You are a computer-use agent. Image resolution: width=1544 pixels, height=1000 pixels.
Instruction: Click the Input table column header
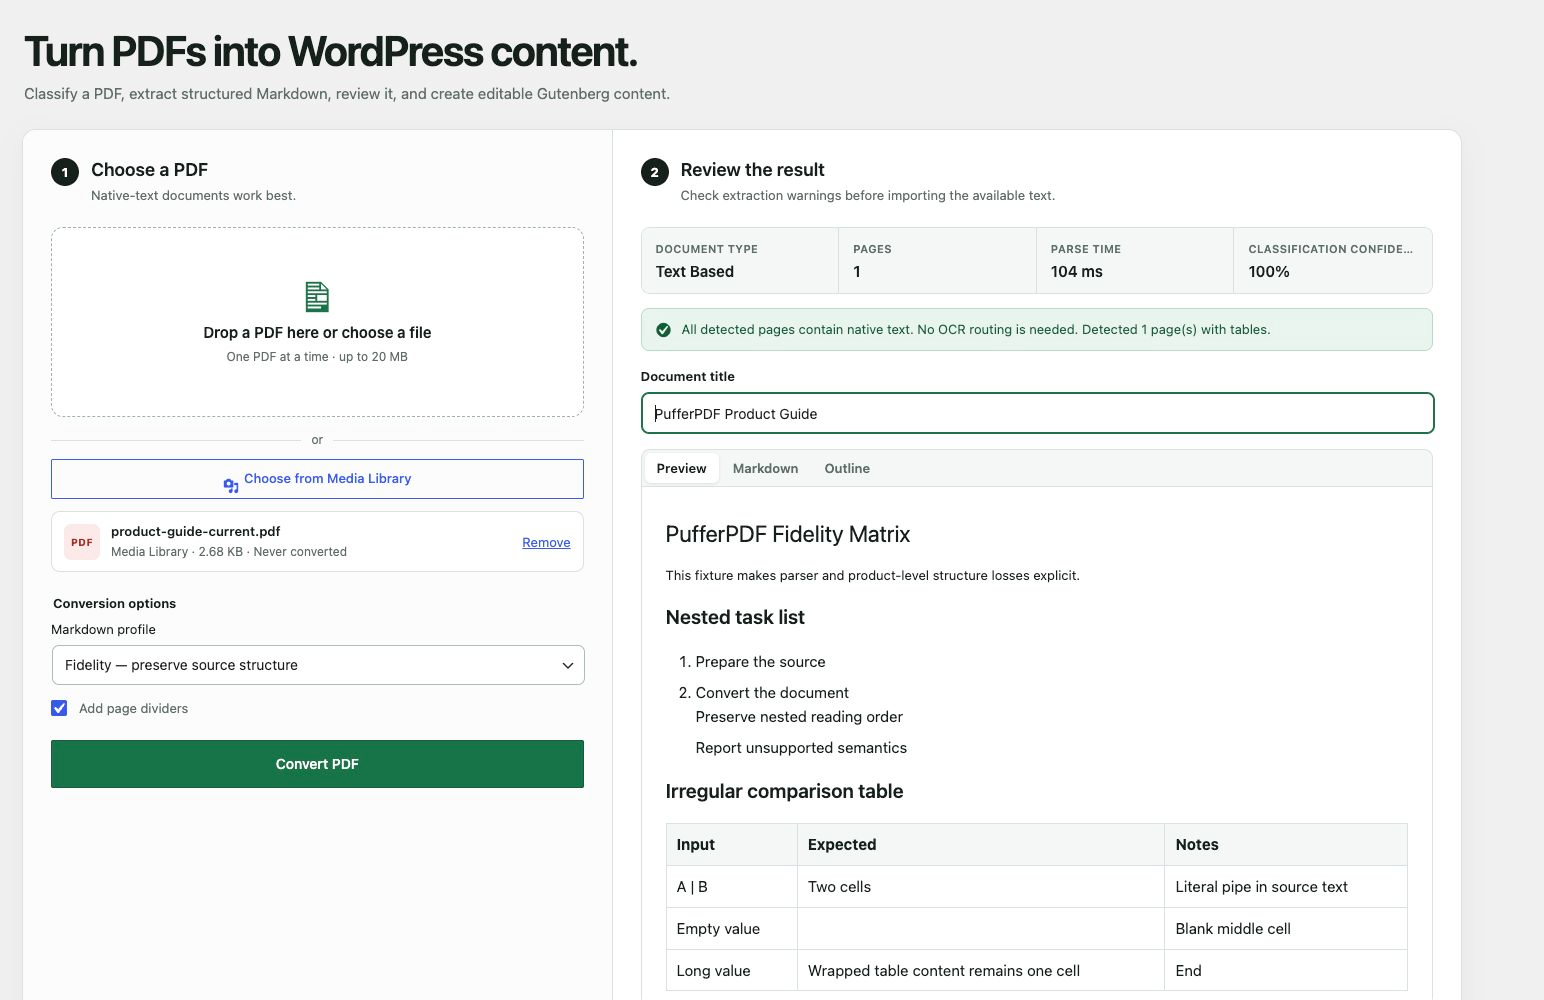click(732, 844)
